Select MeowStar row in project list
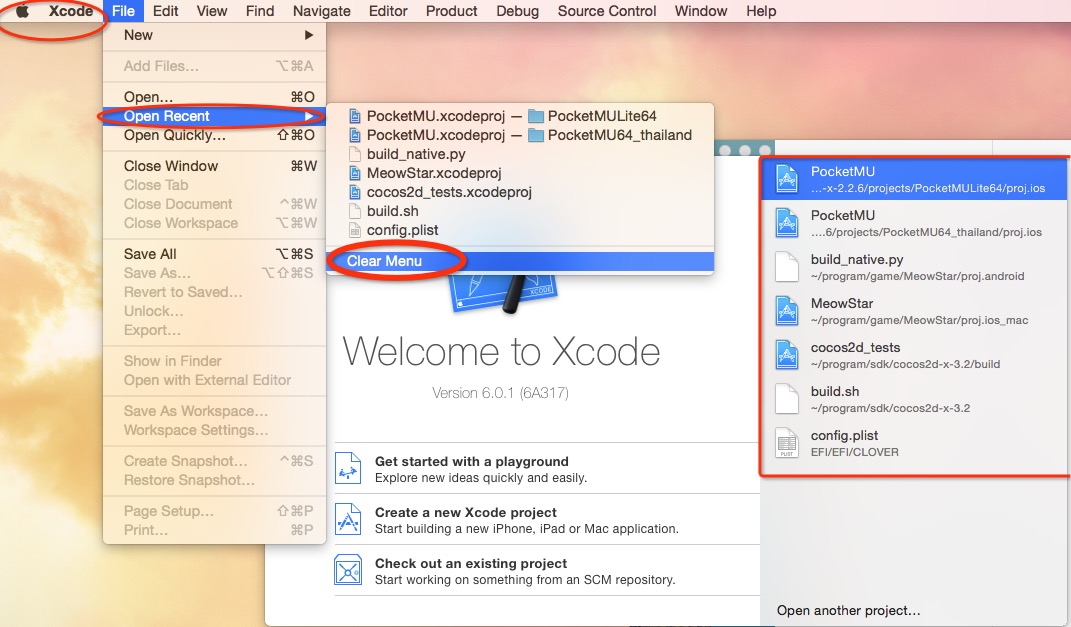This screenshot has width=1071, height=627. (914, 311)
